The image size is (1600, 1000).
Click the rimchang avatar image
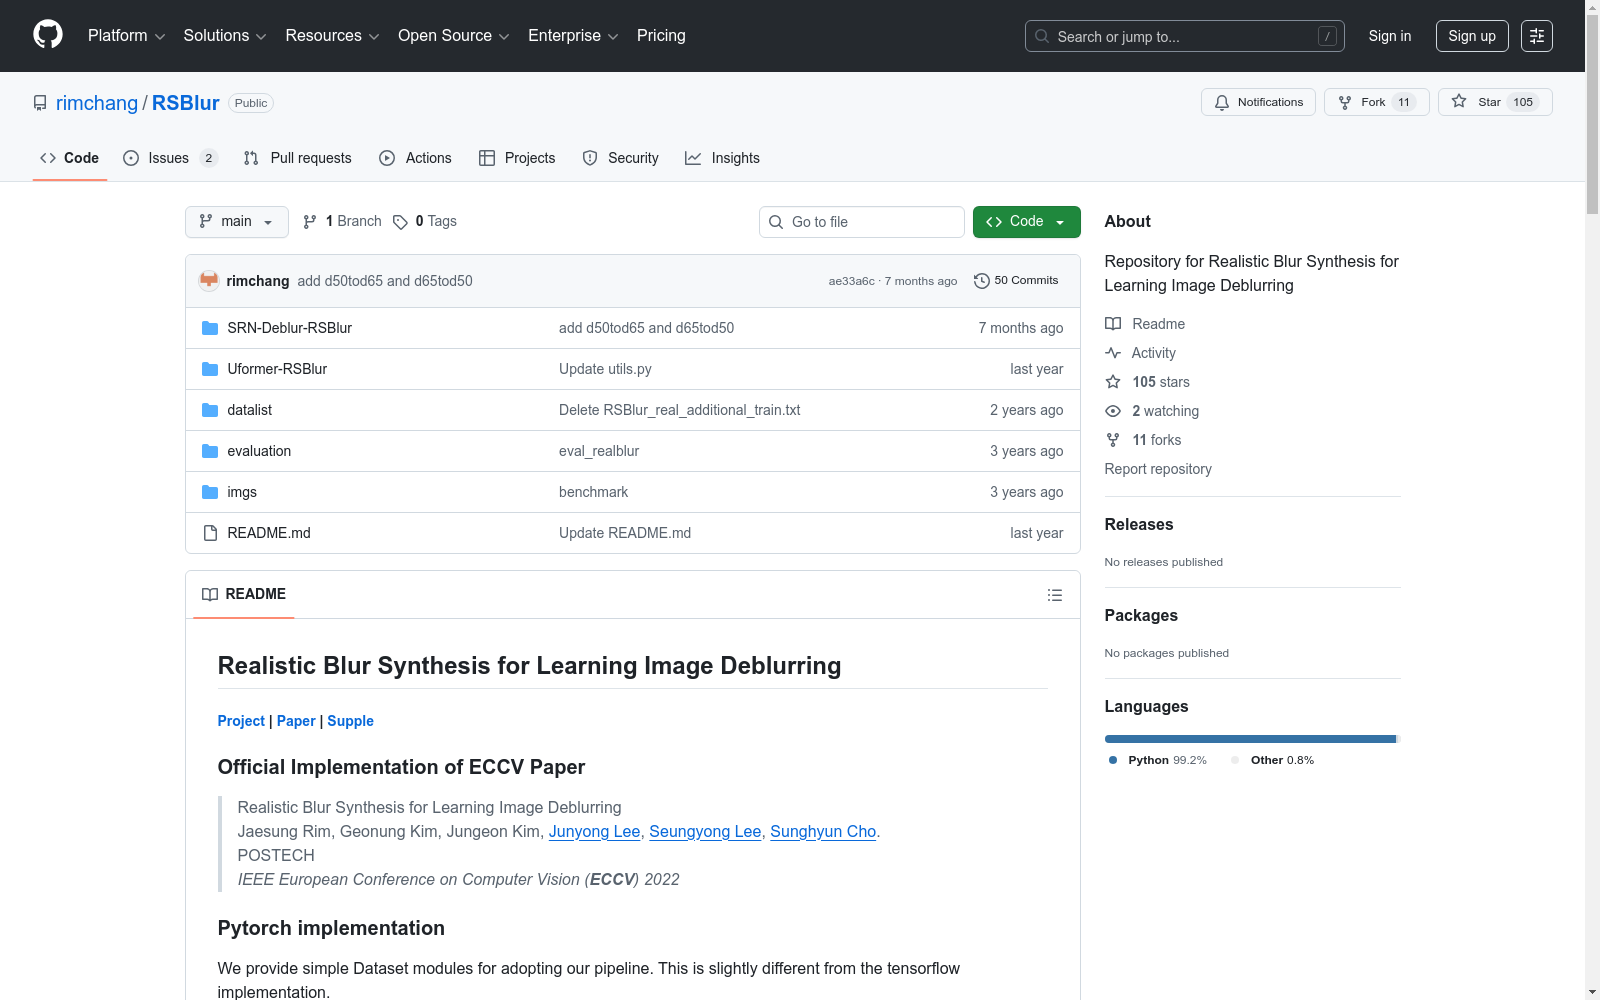(209, 281)
